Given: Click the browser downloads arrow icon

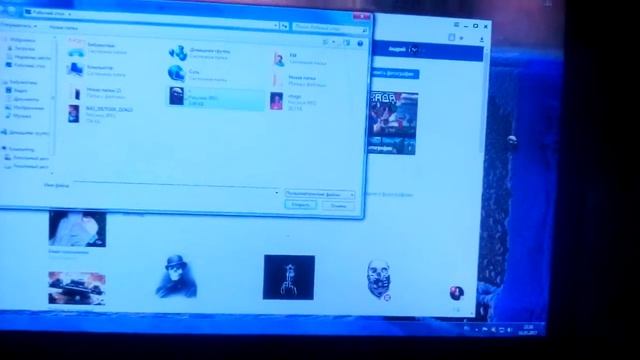Looking at the screenshot, I should pos(482,40).
